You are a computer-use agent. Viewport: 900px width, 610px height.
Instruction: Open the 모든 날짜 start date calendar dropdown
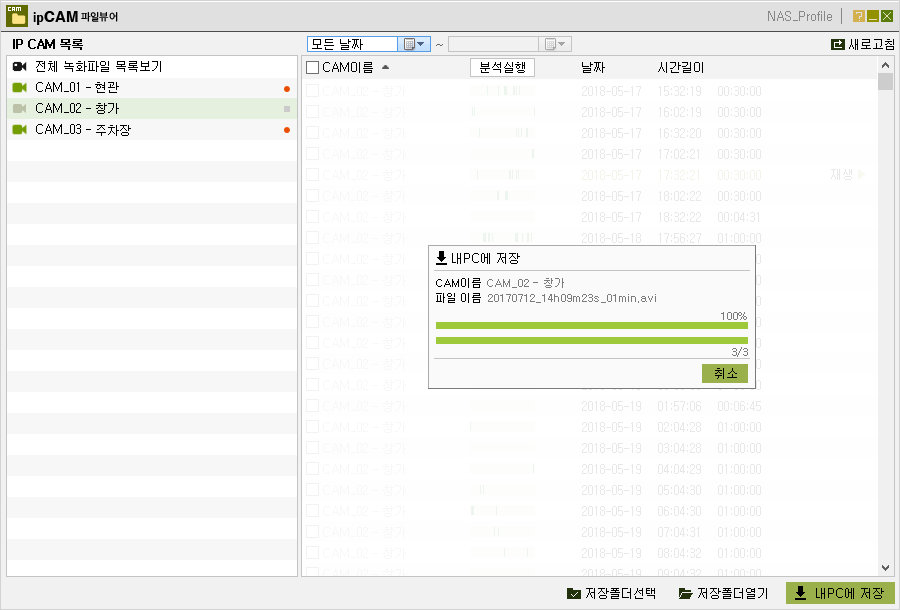click(x=414, y=44)
